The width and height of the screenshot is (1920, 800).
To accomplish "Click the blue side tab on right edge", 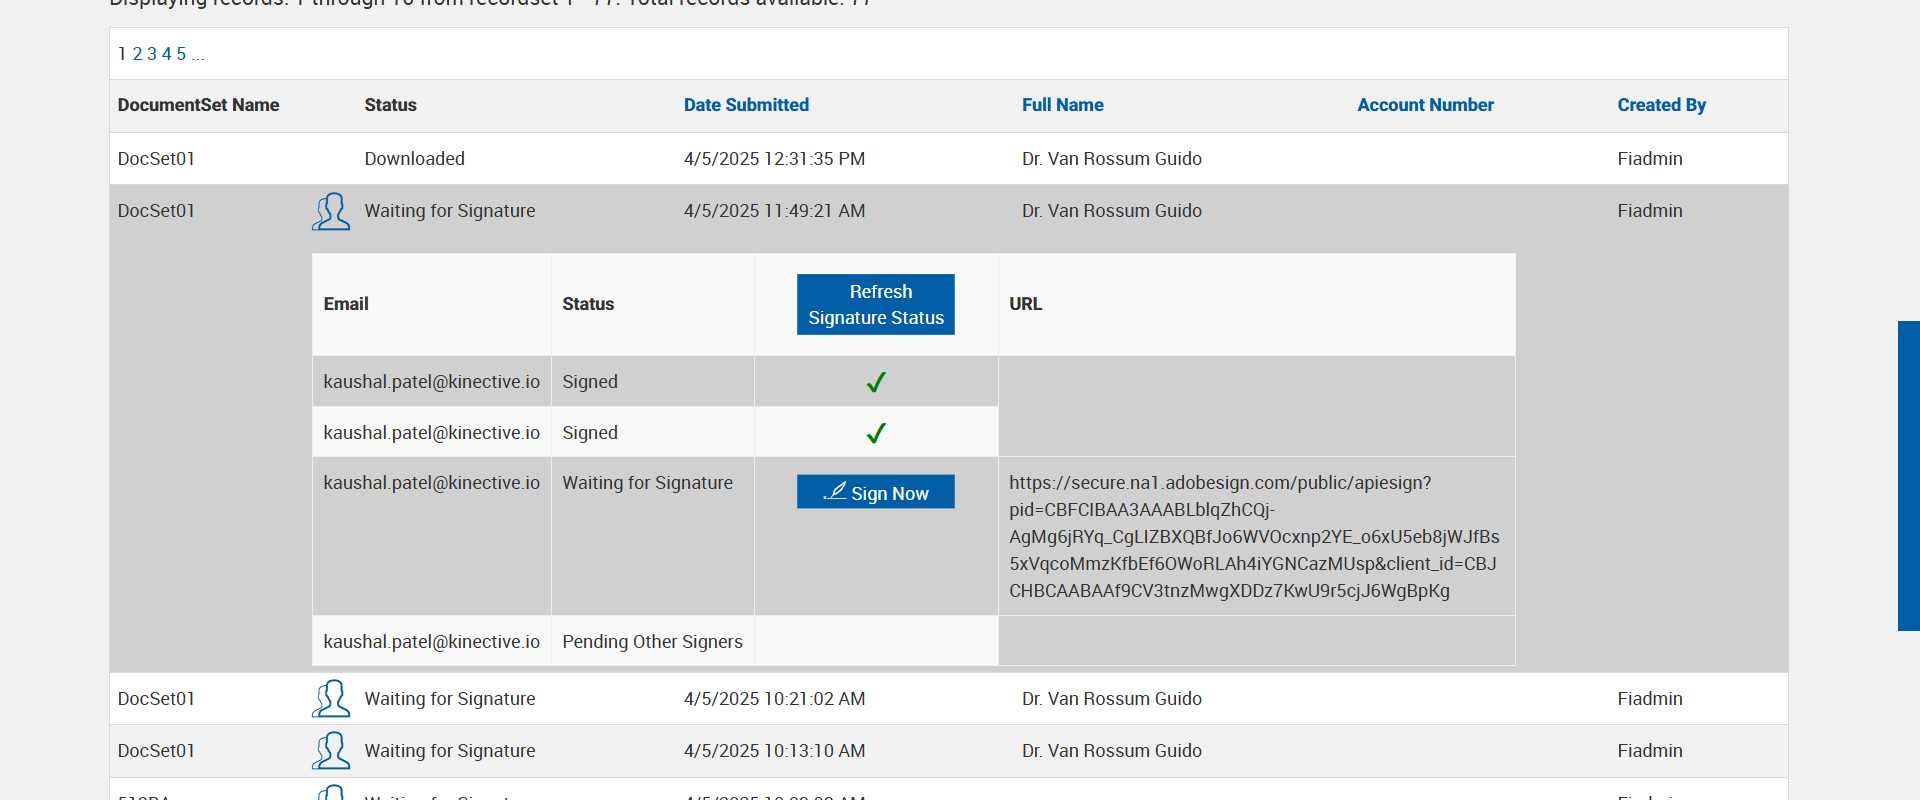I will [1908, 475].
